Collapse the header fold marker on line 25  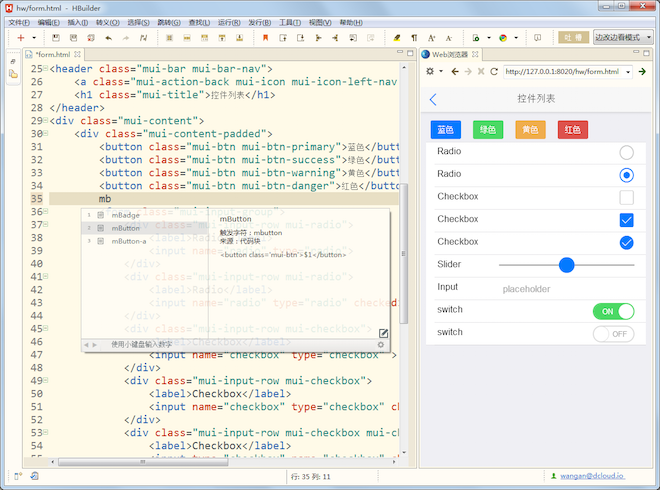[45, 68]
